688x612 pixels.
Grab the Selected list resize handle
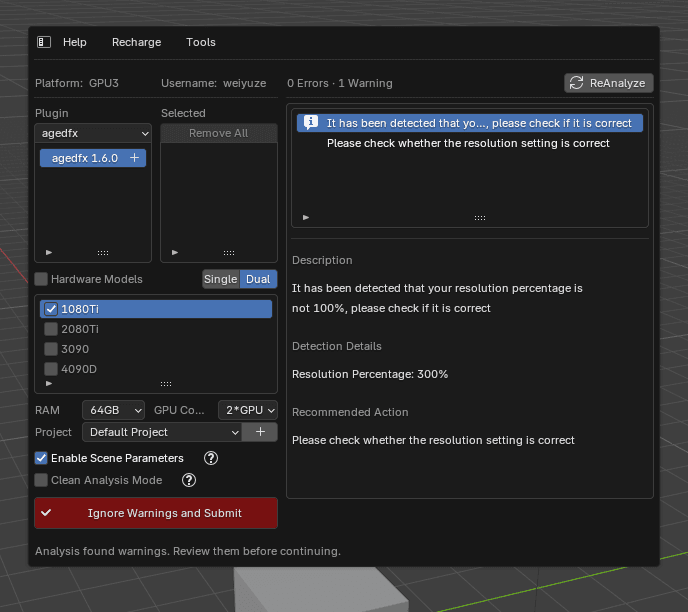pyautogui.click(x=229, y=253)
